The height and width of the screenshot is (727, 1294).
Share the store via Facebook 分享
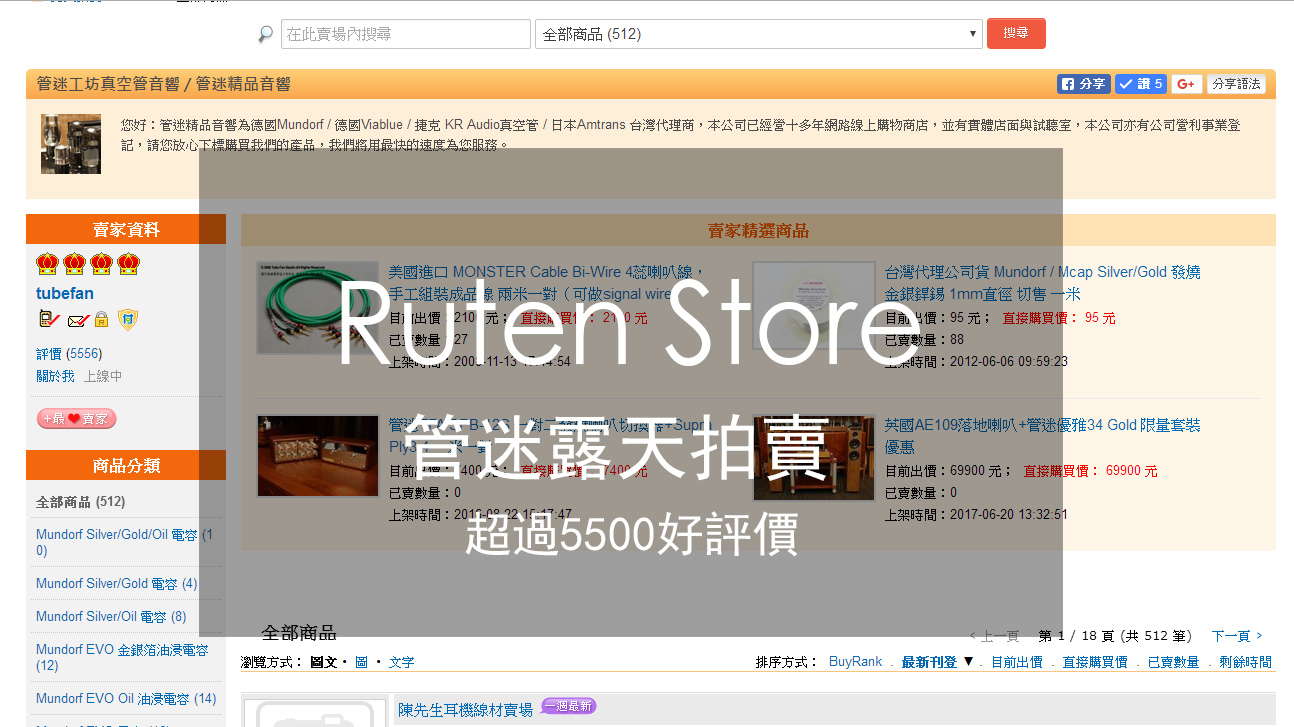point(1083,84)
